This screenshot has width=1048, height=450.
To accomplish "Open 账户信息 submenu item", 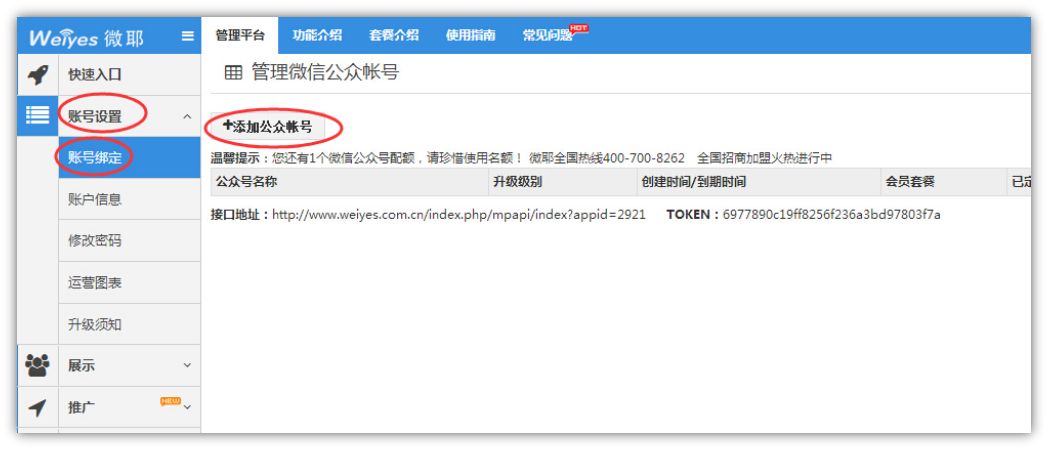I will pos(130,199).
